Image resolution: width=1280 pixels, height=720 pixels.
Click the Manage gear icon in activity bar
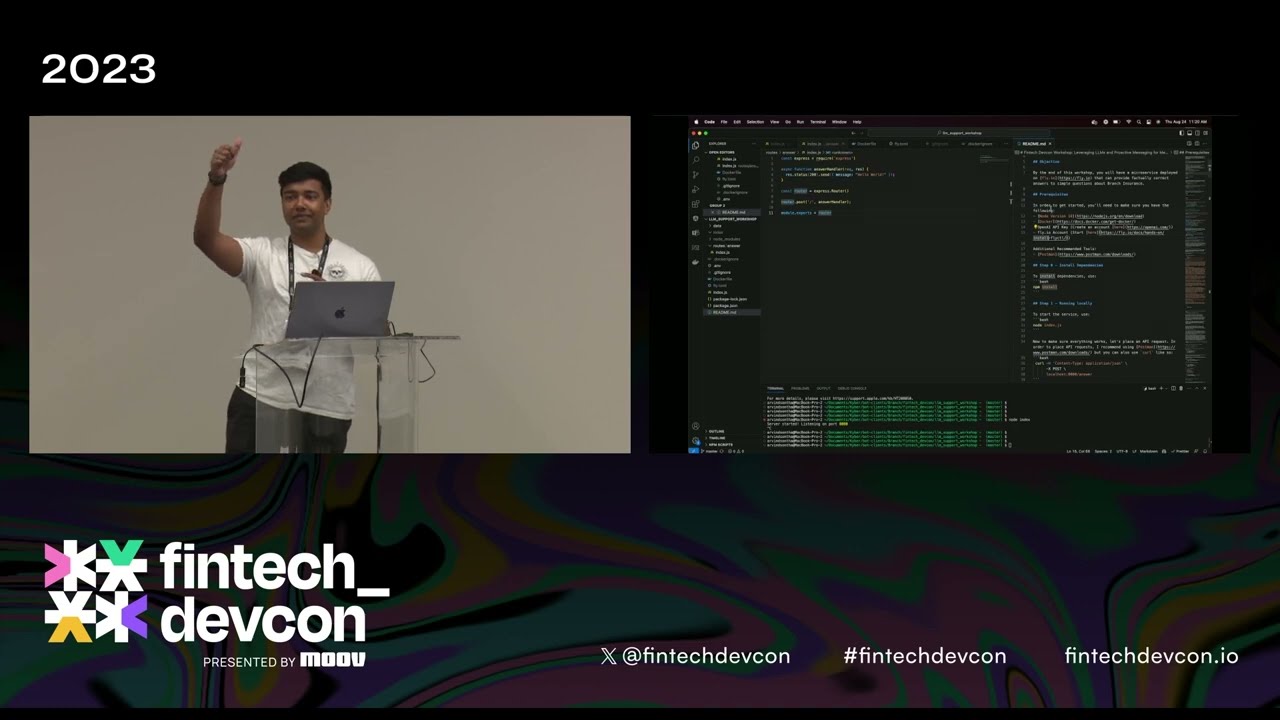click(696, 440)
